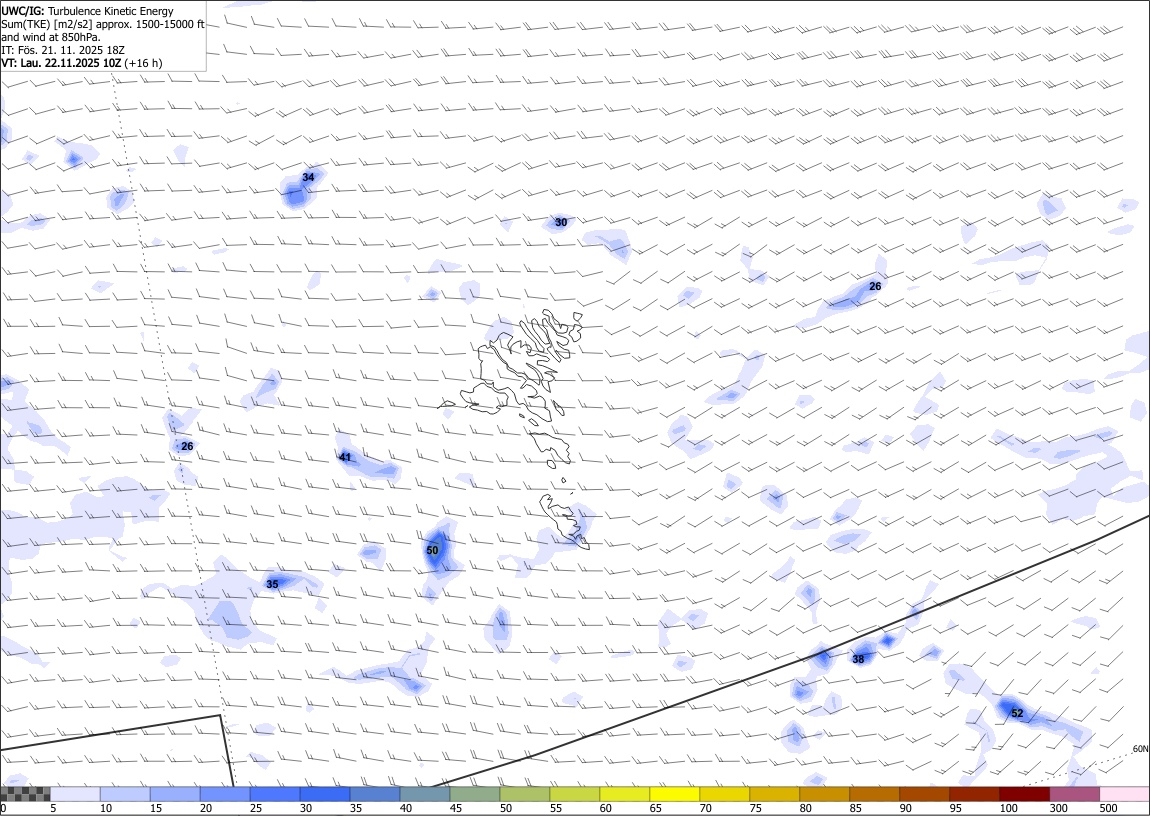Click the 65–70 bright yellow legend segment

(x=674, y=794)
